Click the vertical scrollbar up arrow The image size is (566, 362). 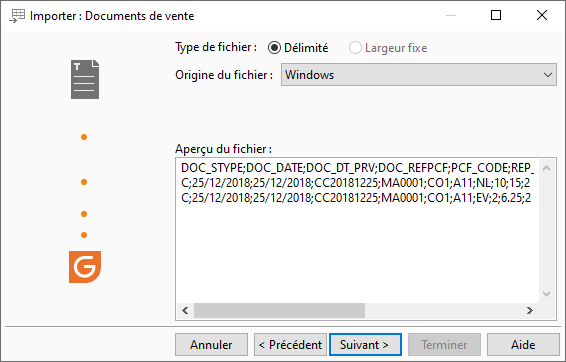547,168
